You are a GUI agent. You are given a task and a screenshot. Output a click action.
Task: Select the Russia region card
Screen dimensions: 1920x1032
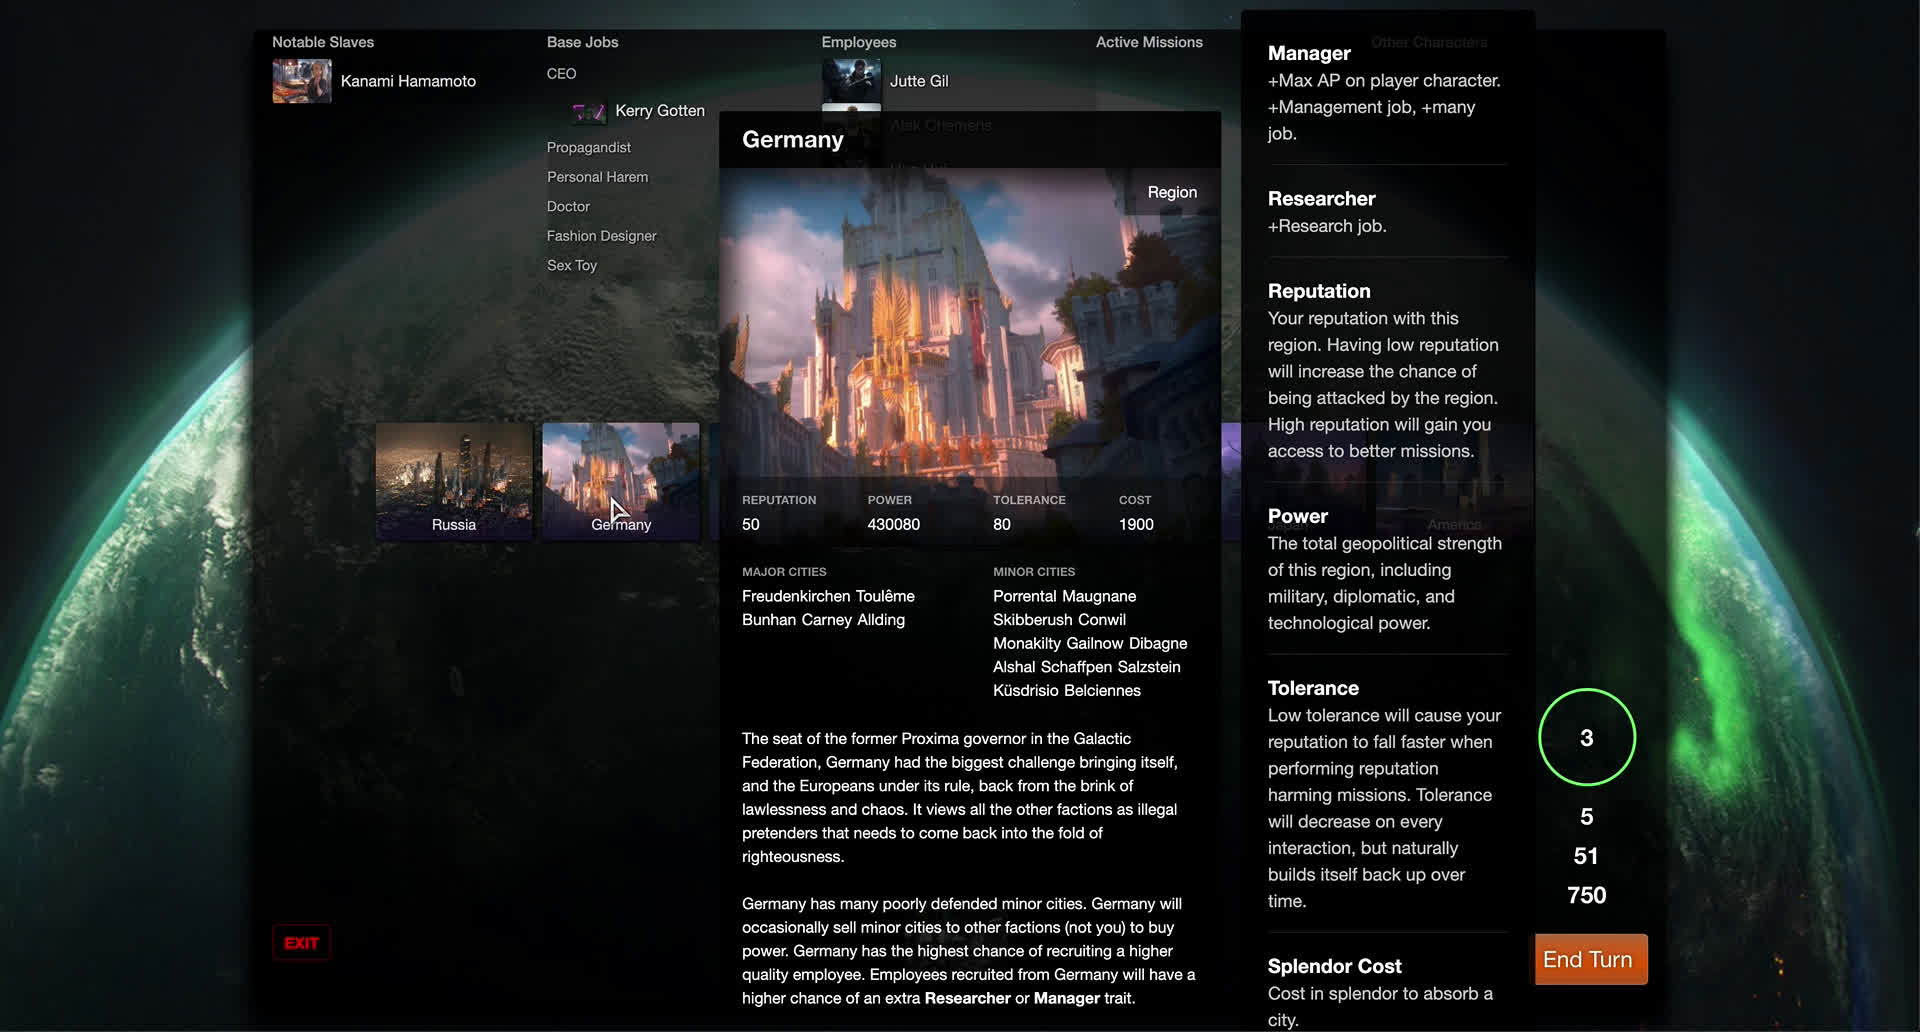pos(454,480)
